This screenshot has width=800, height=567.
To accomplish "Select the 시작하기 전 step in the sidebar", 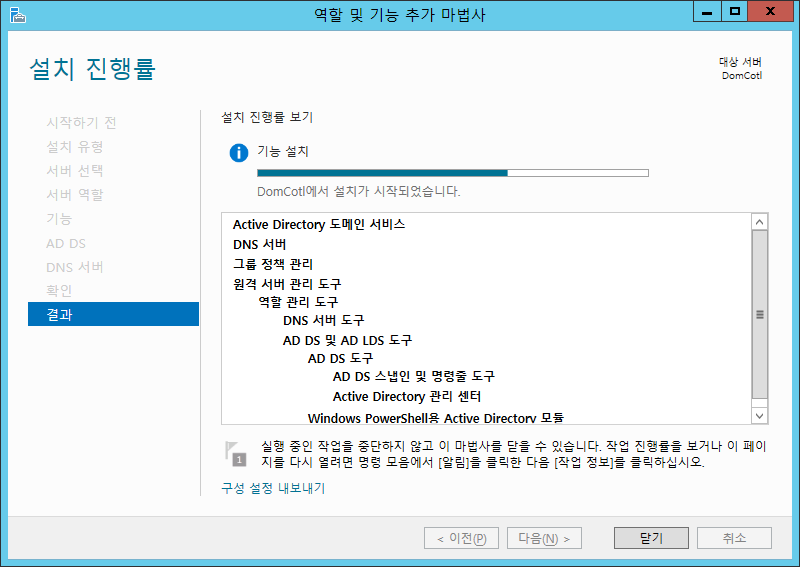I will click(x=81, y=122).
